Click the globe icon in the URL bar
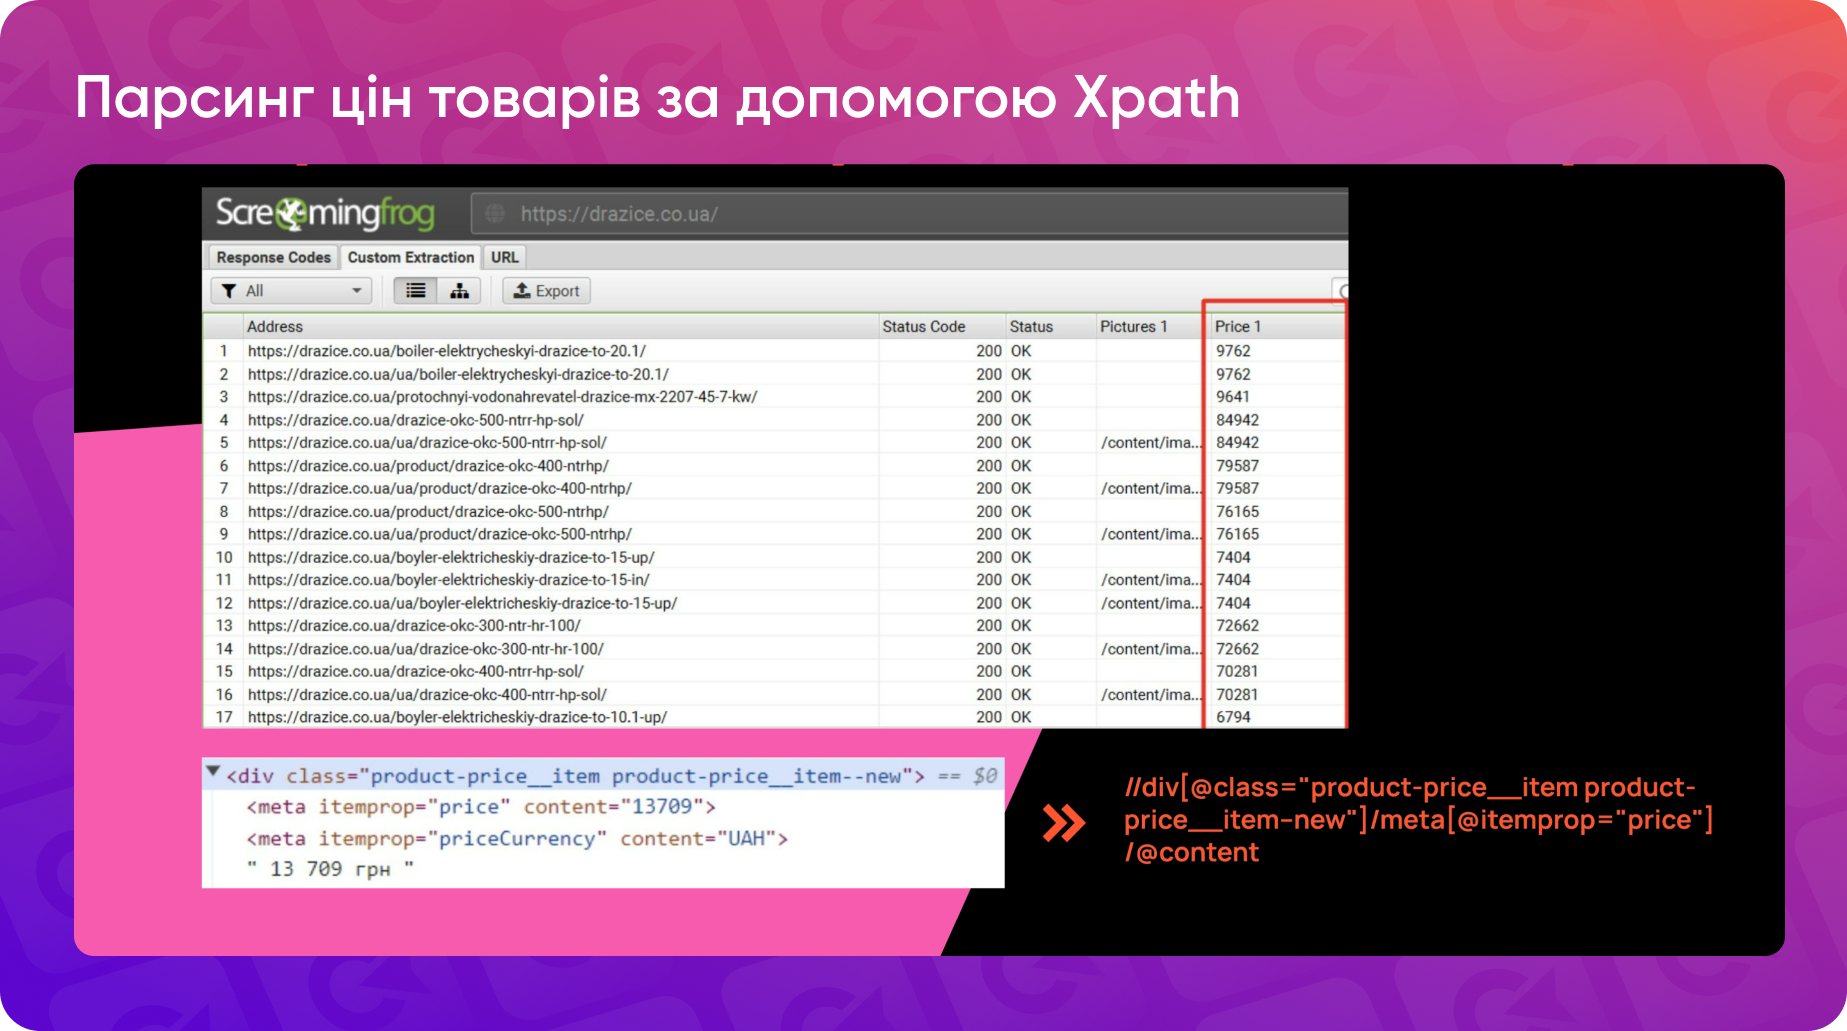 [x=495, y=213]
